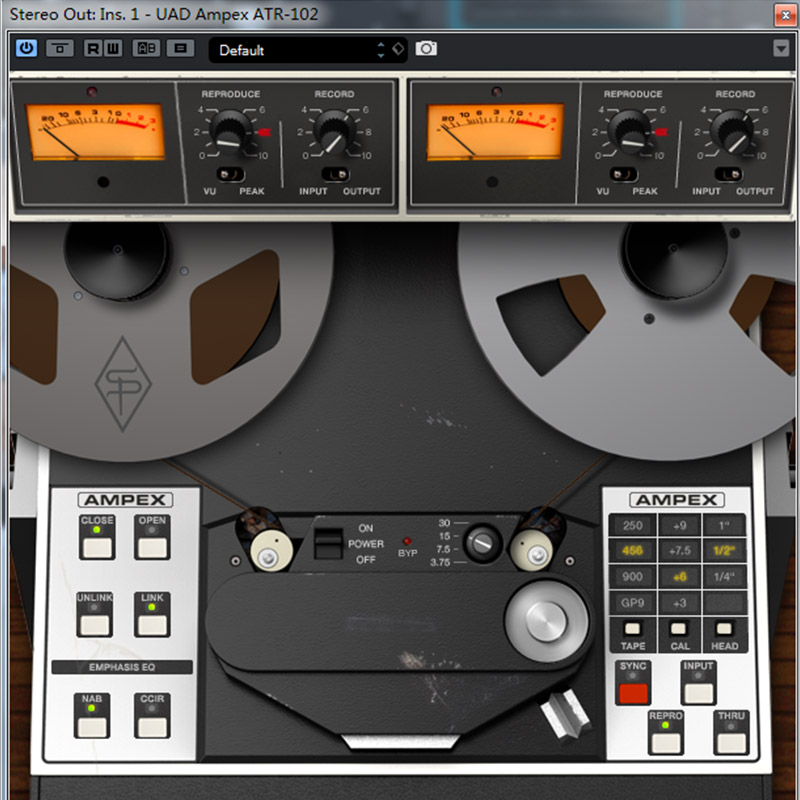Open the plugin functions menu arrow at top right
The image size is (800, 800).
point(781,48)
